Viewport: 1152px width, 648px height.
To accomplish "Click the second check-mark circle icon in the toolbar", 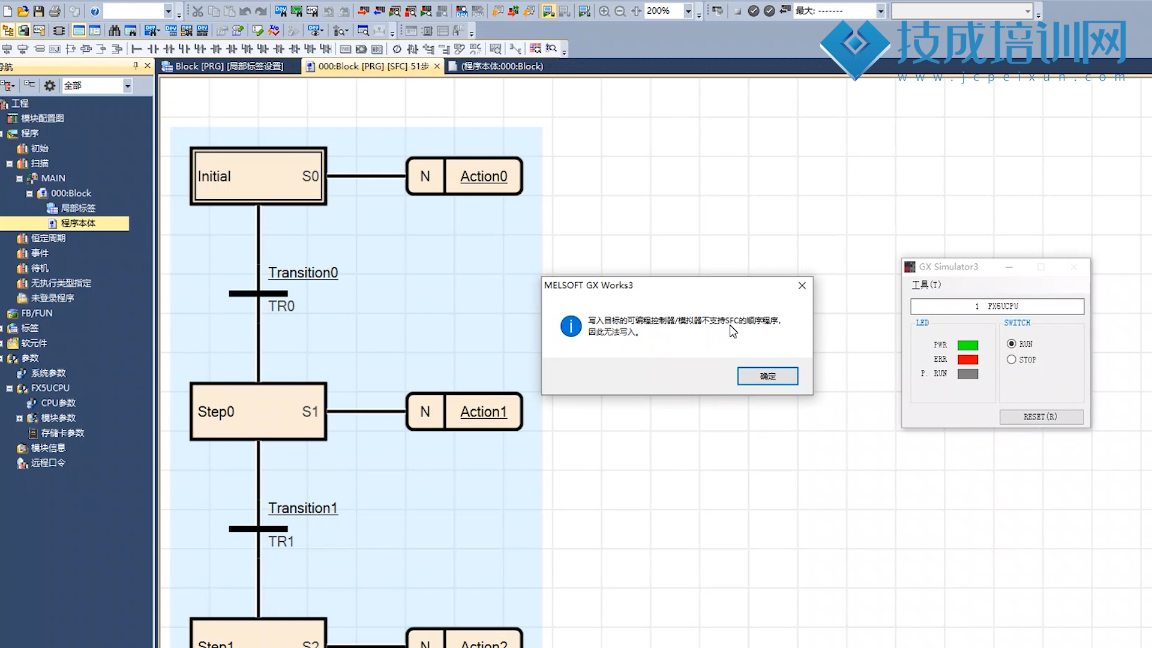I will pyautogui.click(x=769, y=11).
